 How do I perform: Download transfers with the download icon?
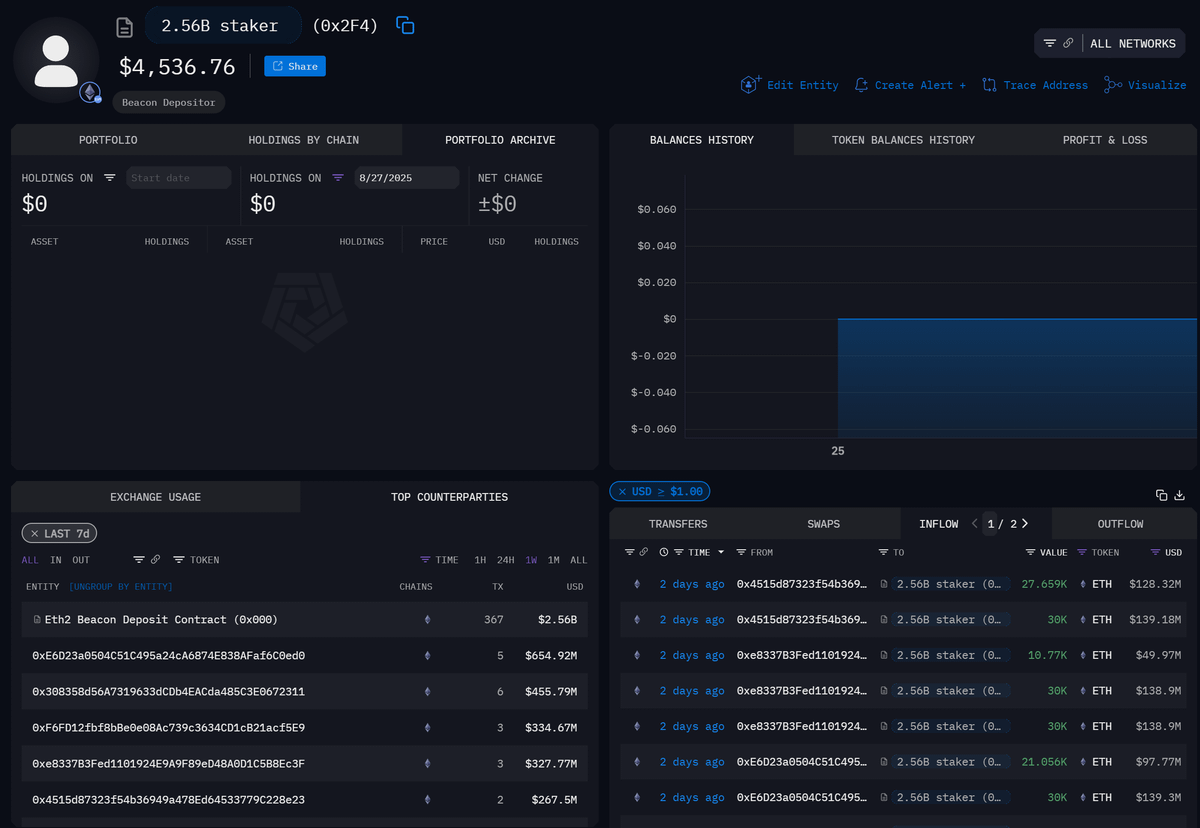point(1179,495)
